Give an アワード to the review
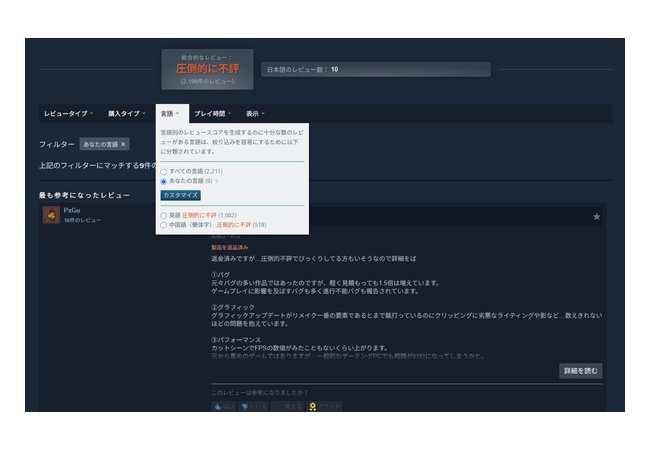Image resolution: width=650 pixels, height=450 pixels. coord(324,406)
